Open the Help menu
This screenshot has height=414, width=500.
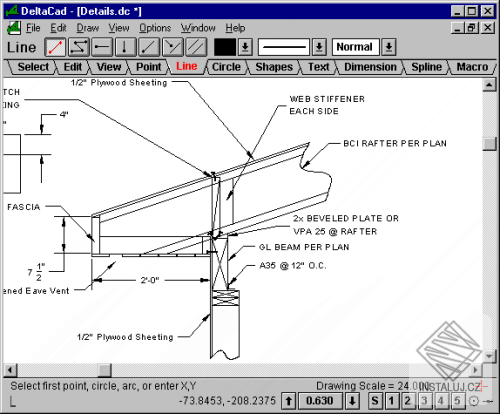tap(235, 28)
